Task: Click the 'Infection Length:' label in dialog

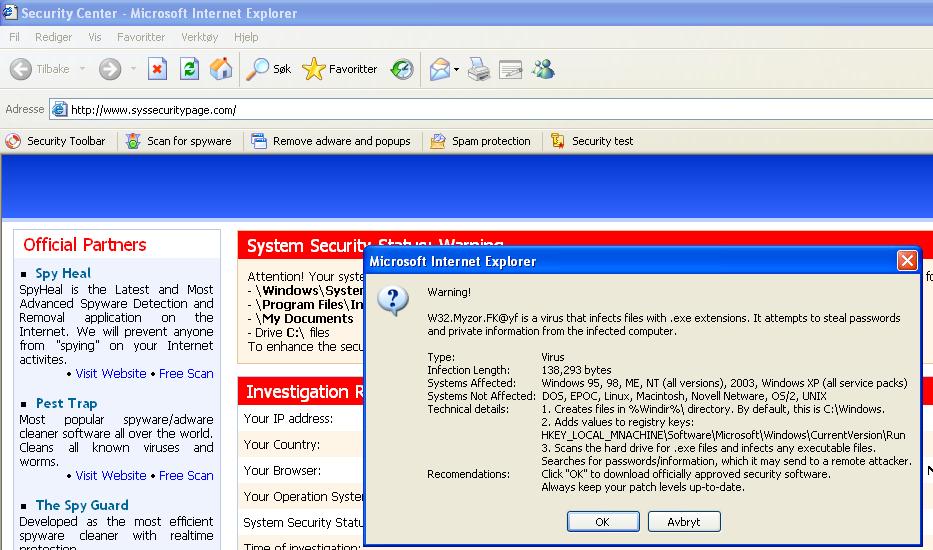Action: [x=468, y=370]
